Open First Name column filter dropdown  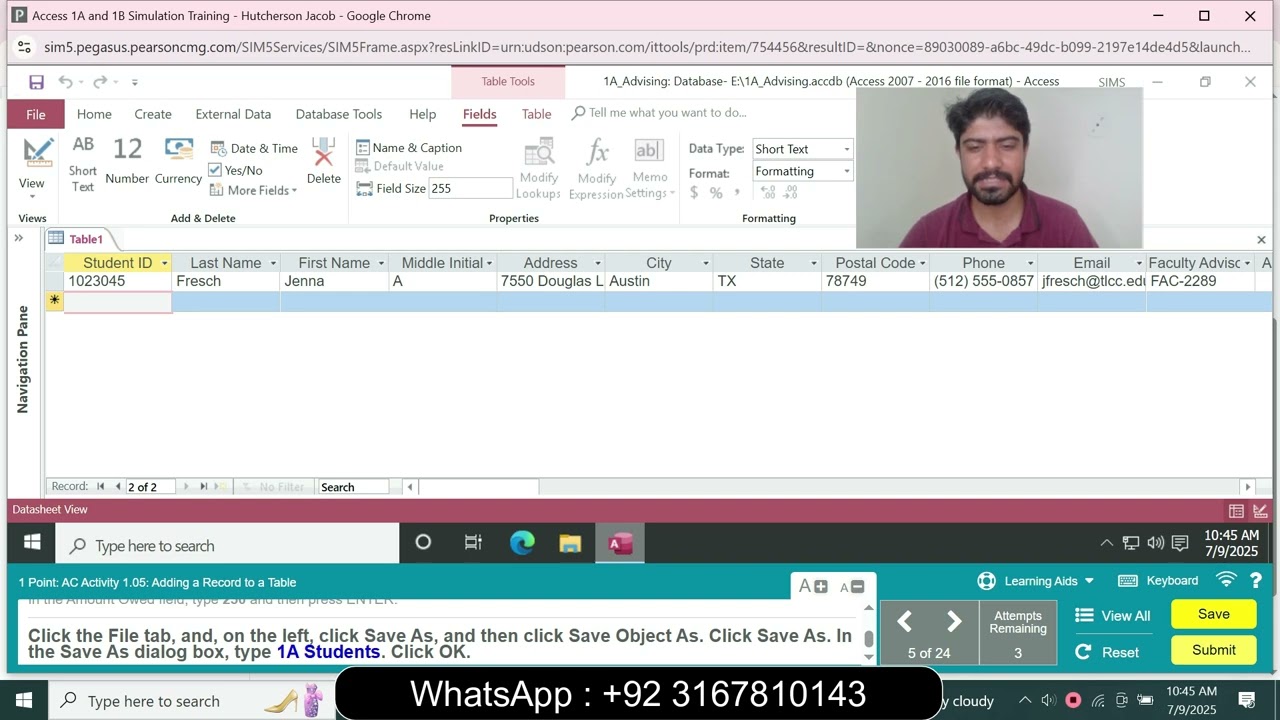(x=381, y=263)
